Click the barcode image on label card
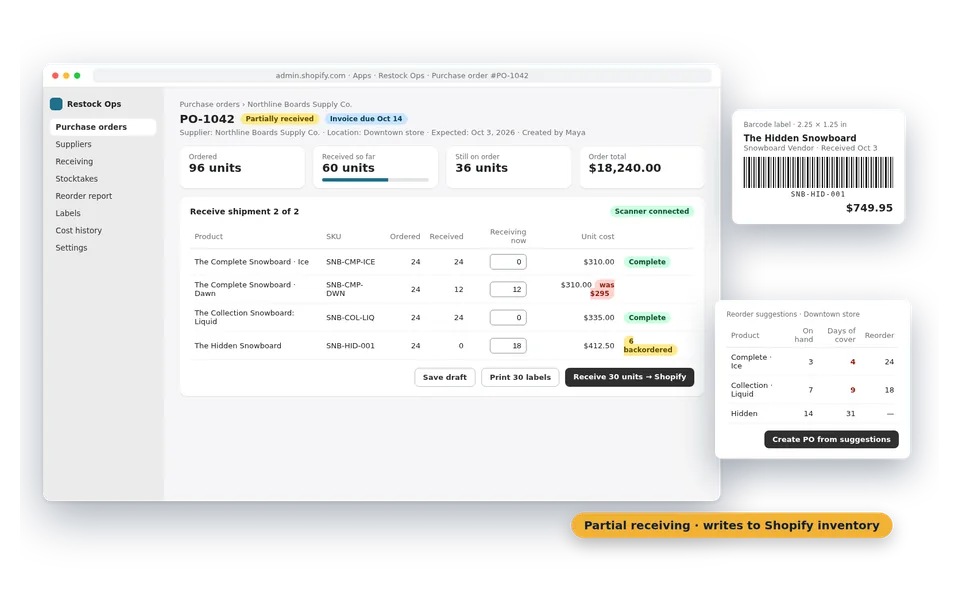The height and width of the screenshot is (600, 960). point(818,172)
